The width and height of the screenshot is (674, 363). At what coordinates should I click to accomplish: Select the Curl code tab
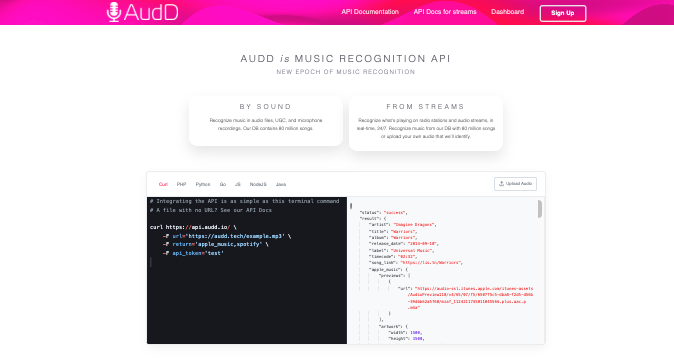pyautogui.click(x=163, y=184)
